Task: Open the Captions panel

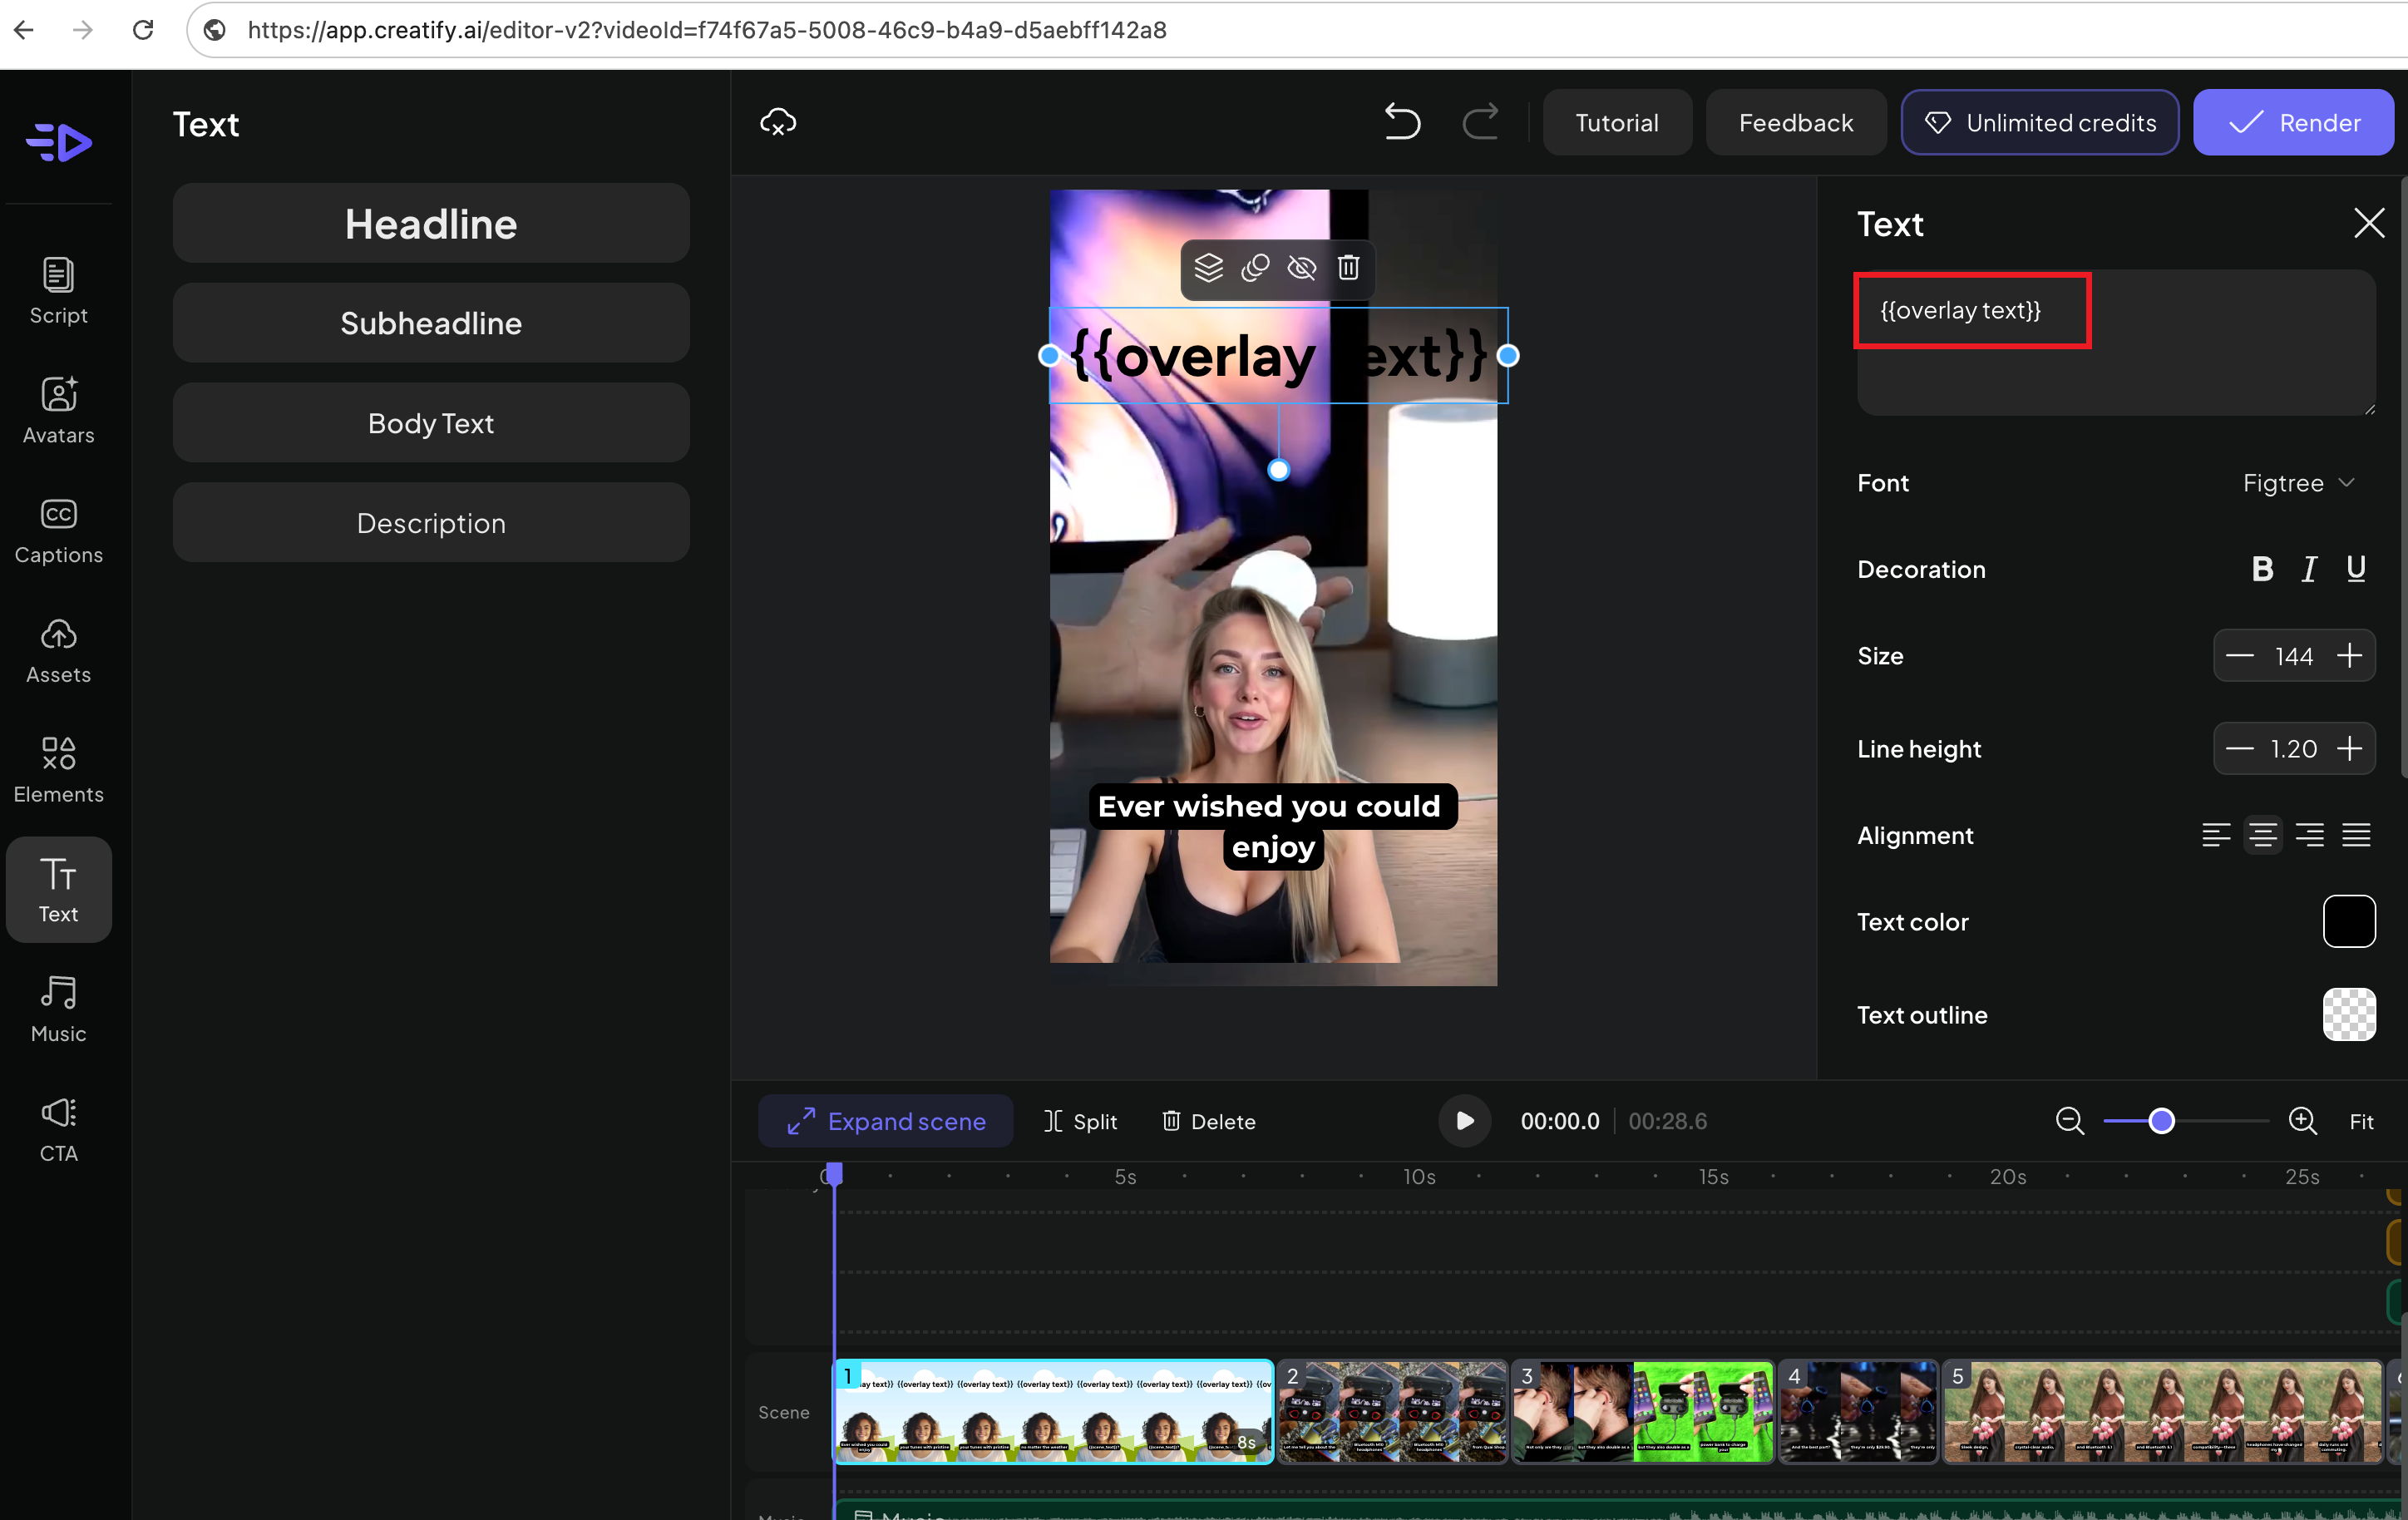Action: pos(57,529)
